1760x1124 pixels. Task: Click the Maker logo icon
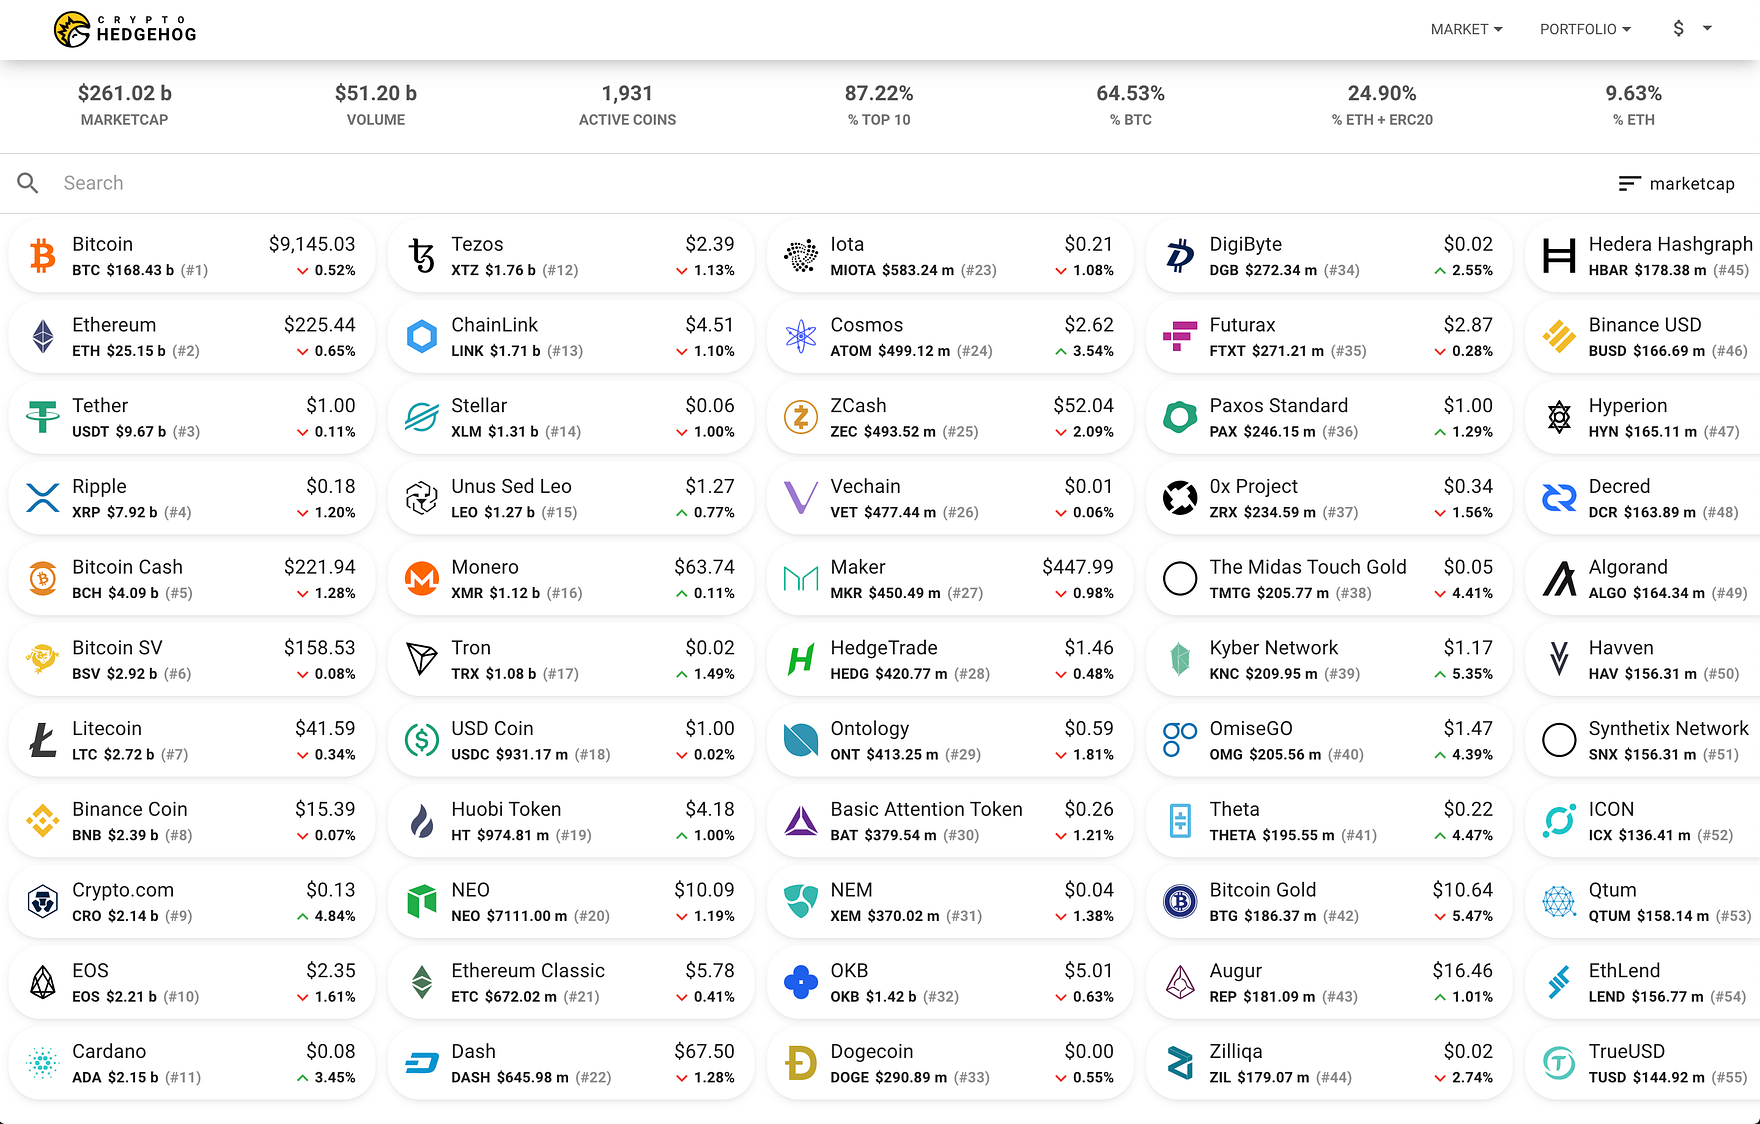click(x=801, y=579)
